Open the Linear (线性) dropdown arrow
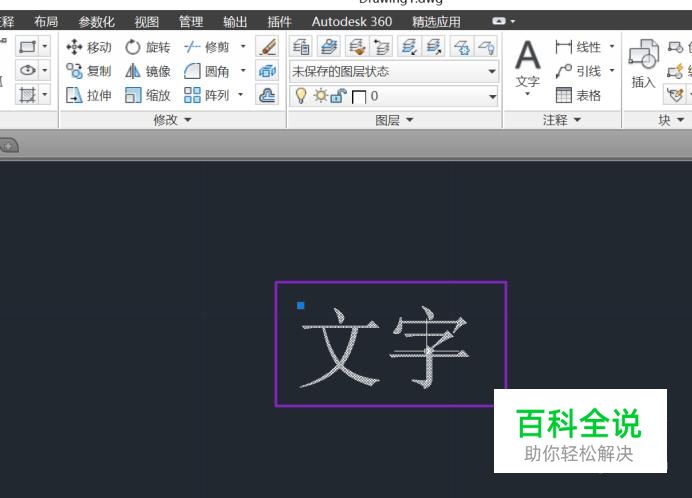The width and height of the screenshot is (692, 498). pos(612,46)
